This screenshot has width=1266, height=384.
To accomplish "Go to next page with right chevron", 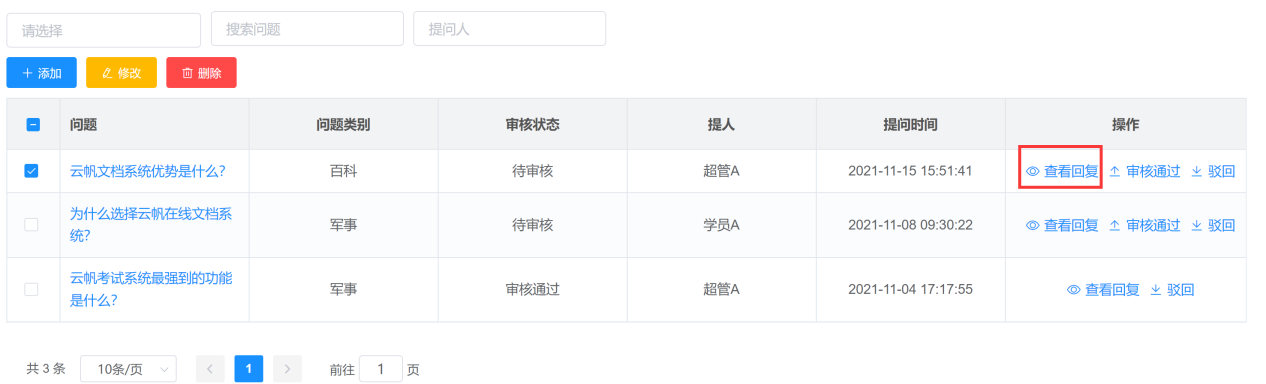I will point(287,369).
